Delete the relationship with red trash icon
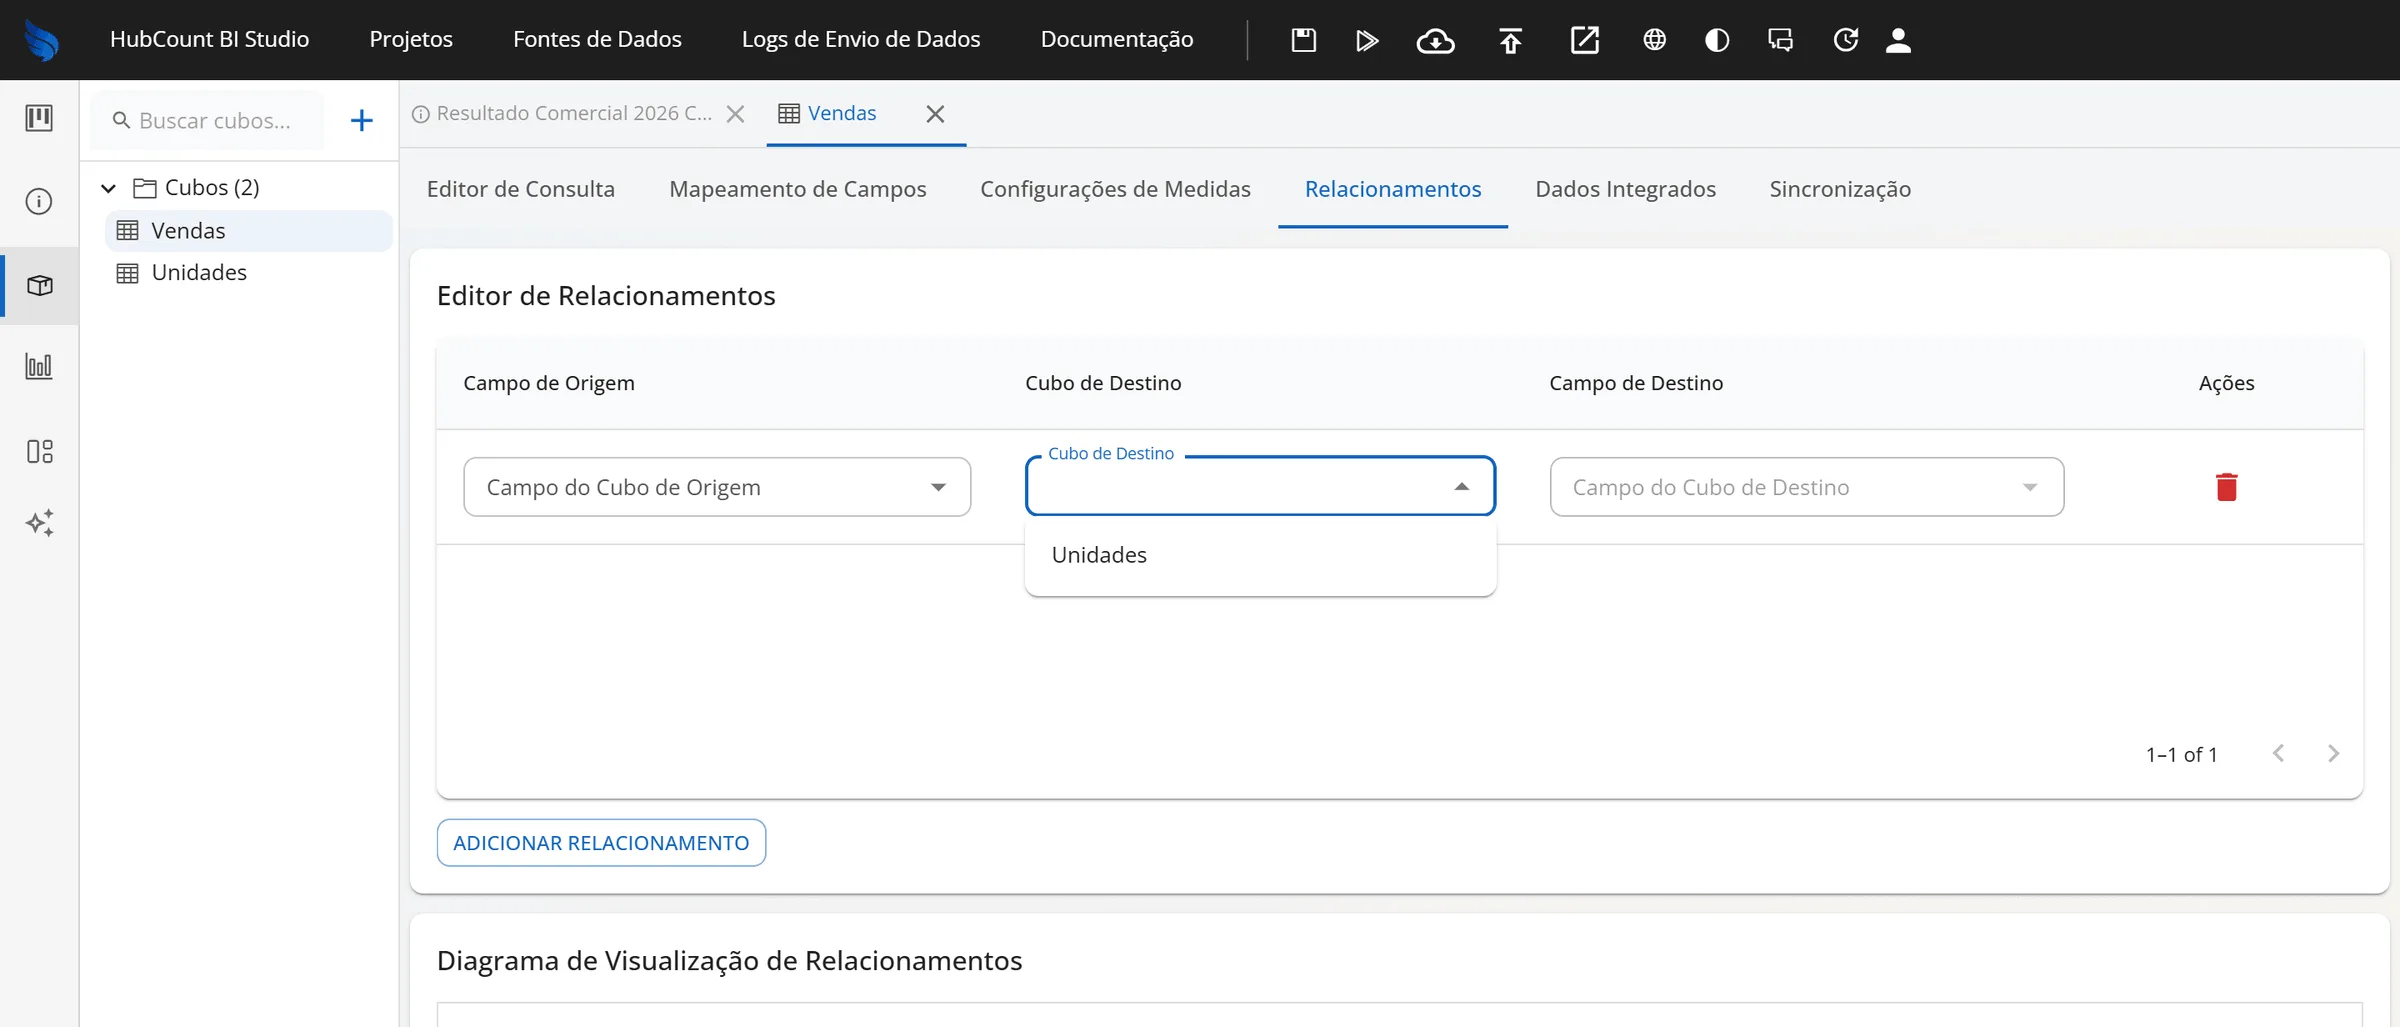The image size is (2400, 1027). click(2226, 487)
